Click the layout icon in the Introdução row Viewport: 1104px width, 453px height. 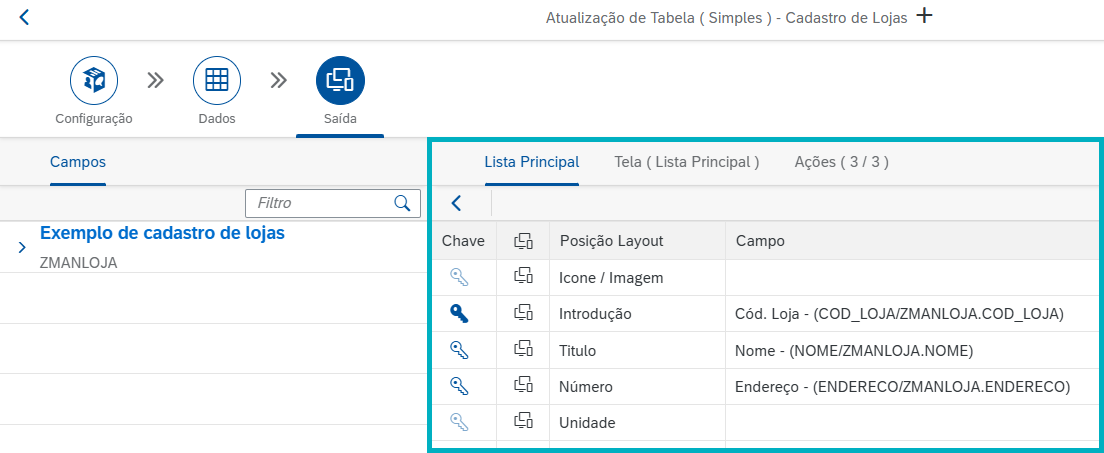click(x=522, y=313)
